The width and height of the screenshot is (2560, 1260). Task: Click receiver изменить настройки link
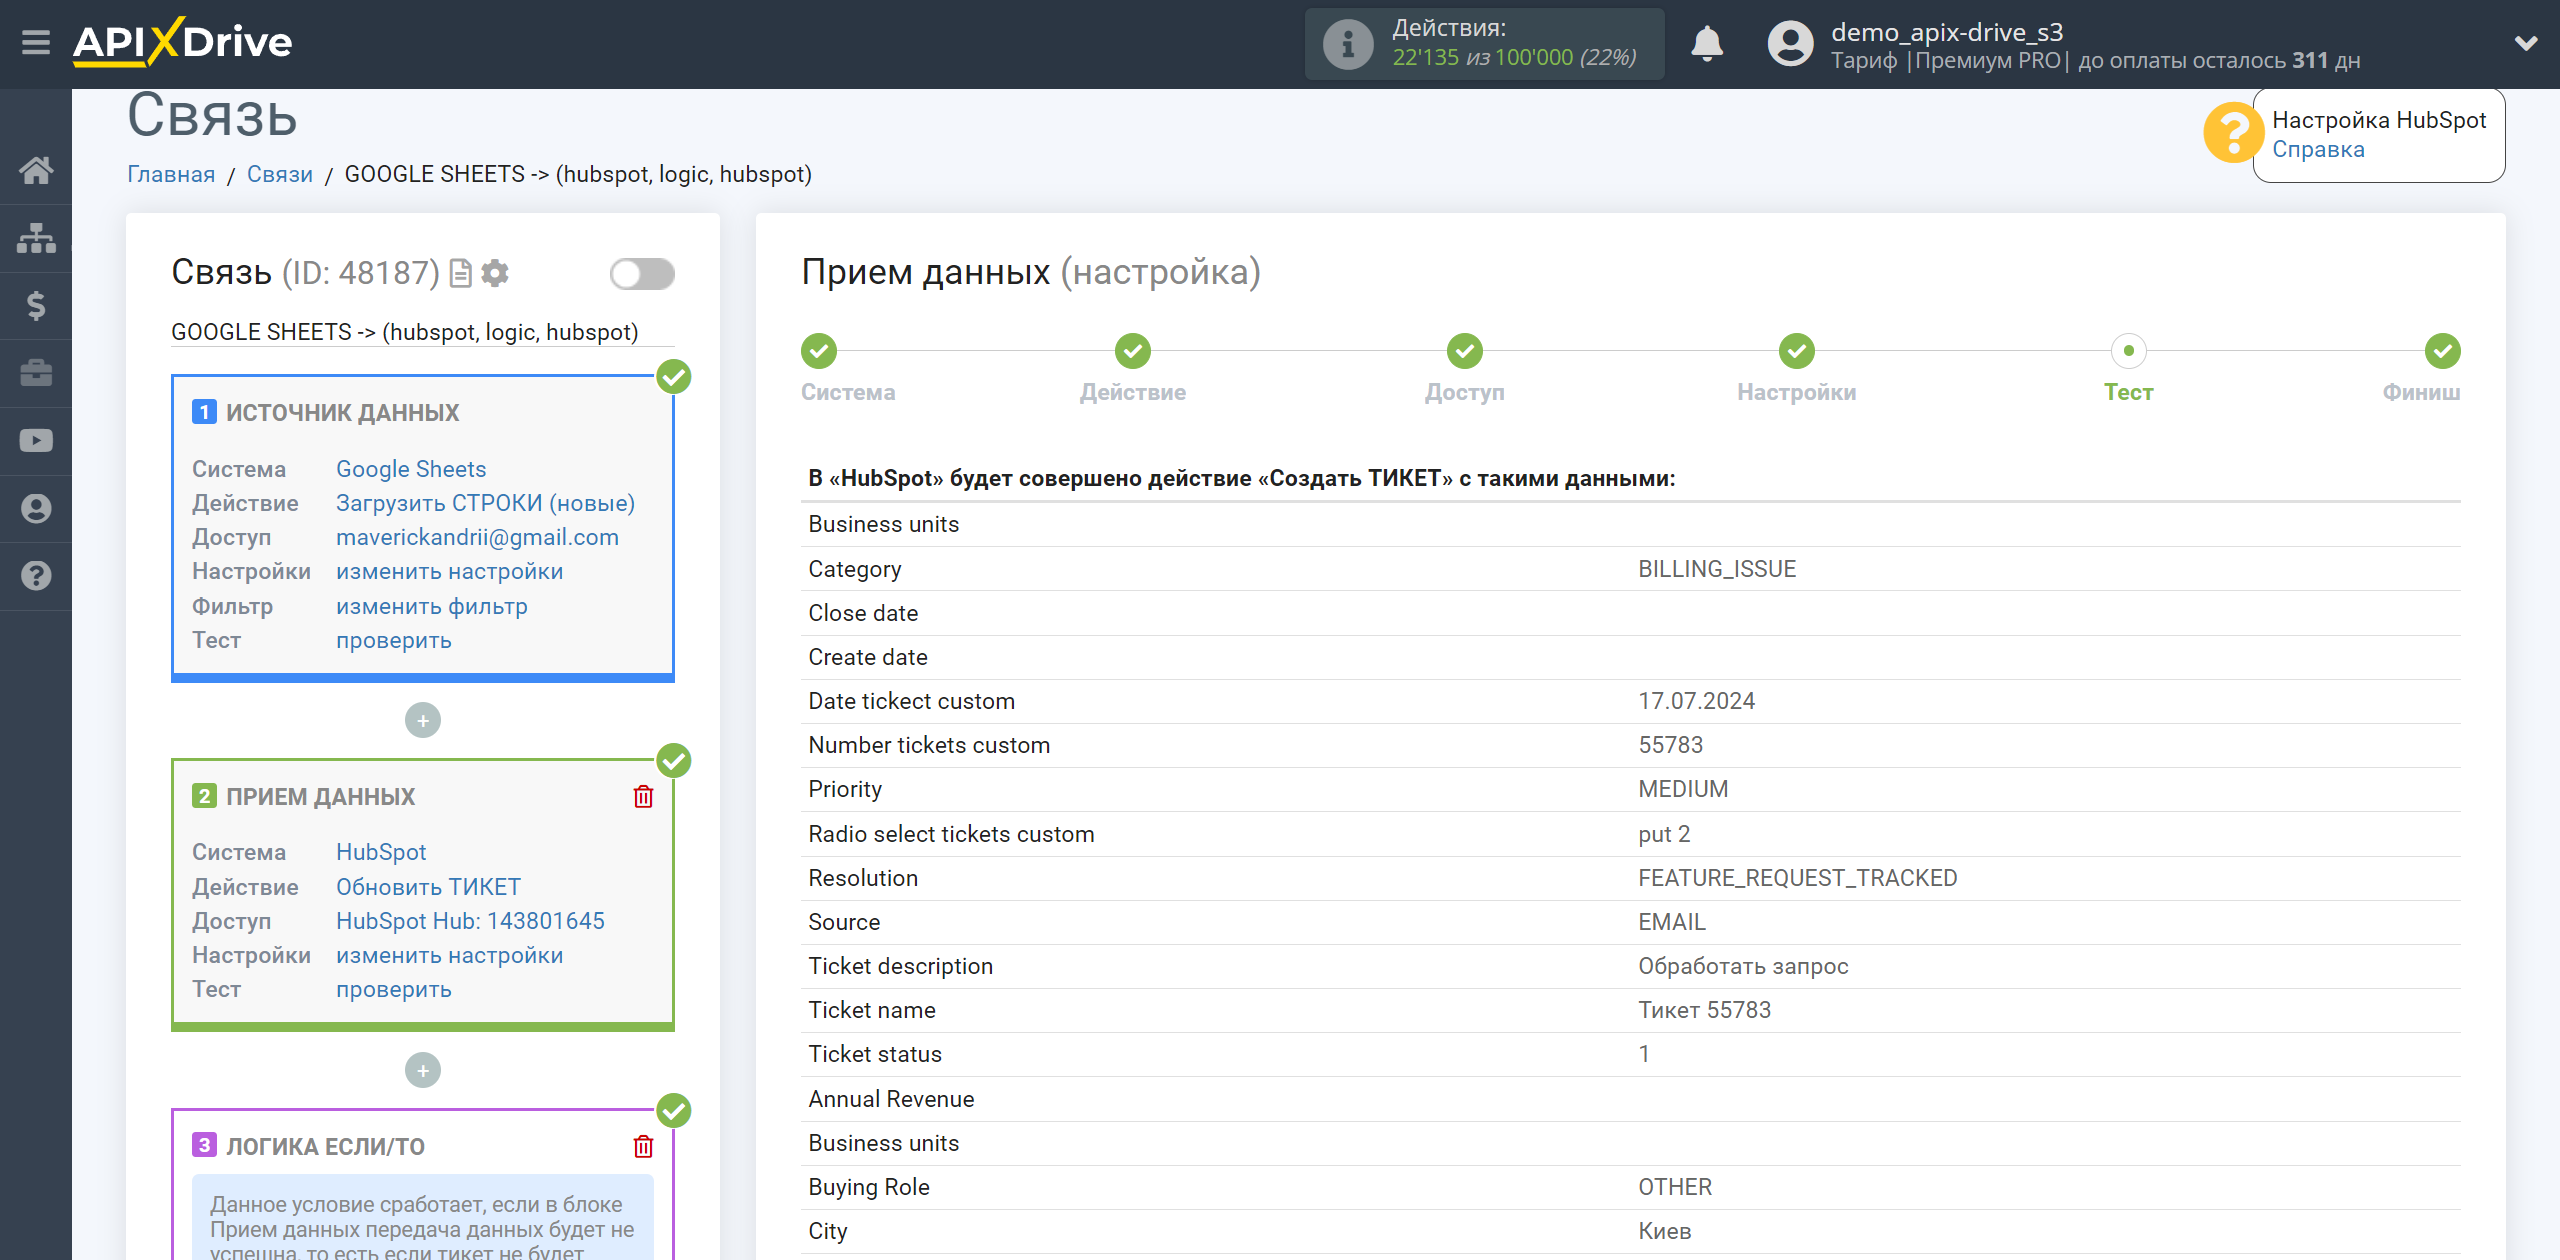coord(449,955)
